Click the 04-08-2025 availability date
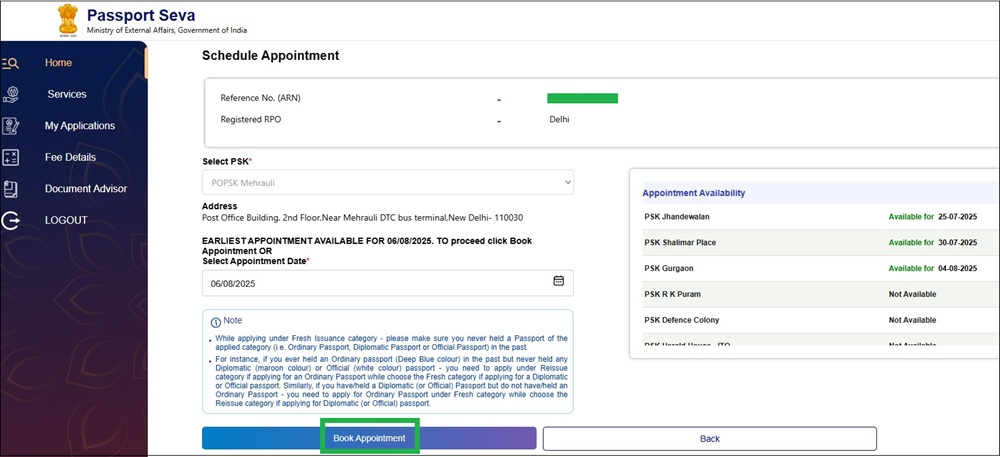This screenshot has width=1000, height=457. 957,268
